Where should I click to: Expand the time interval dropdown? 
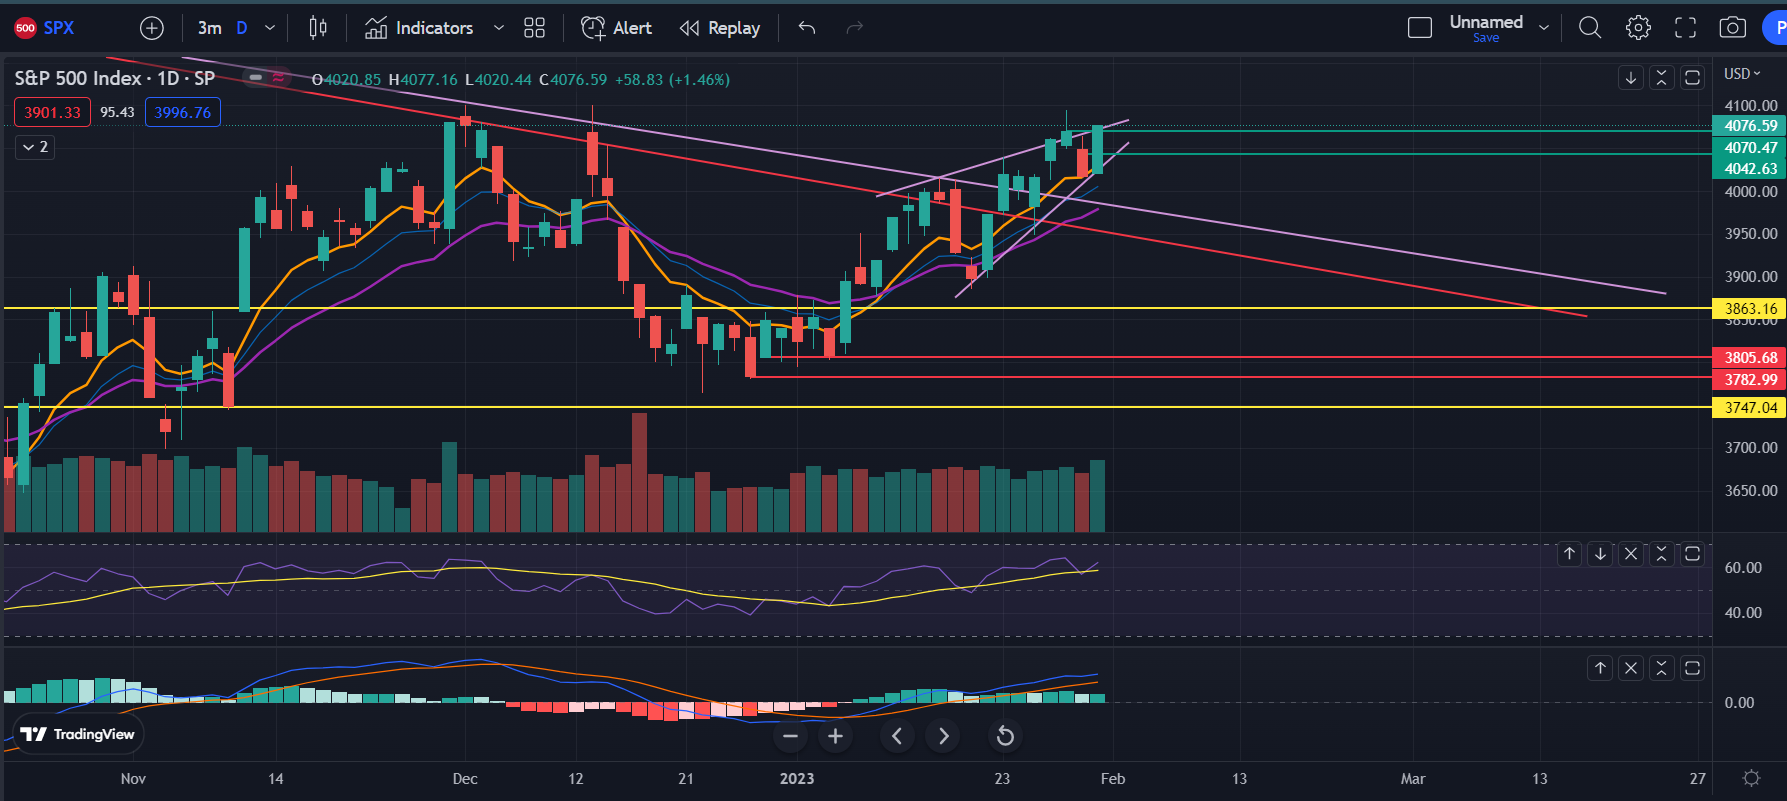(270, 28)
